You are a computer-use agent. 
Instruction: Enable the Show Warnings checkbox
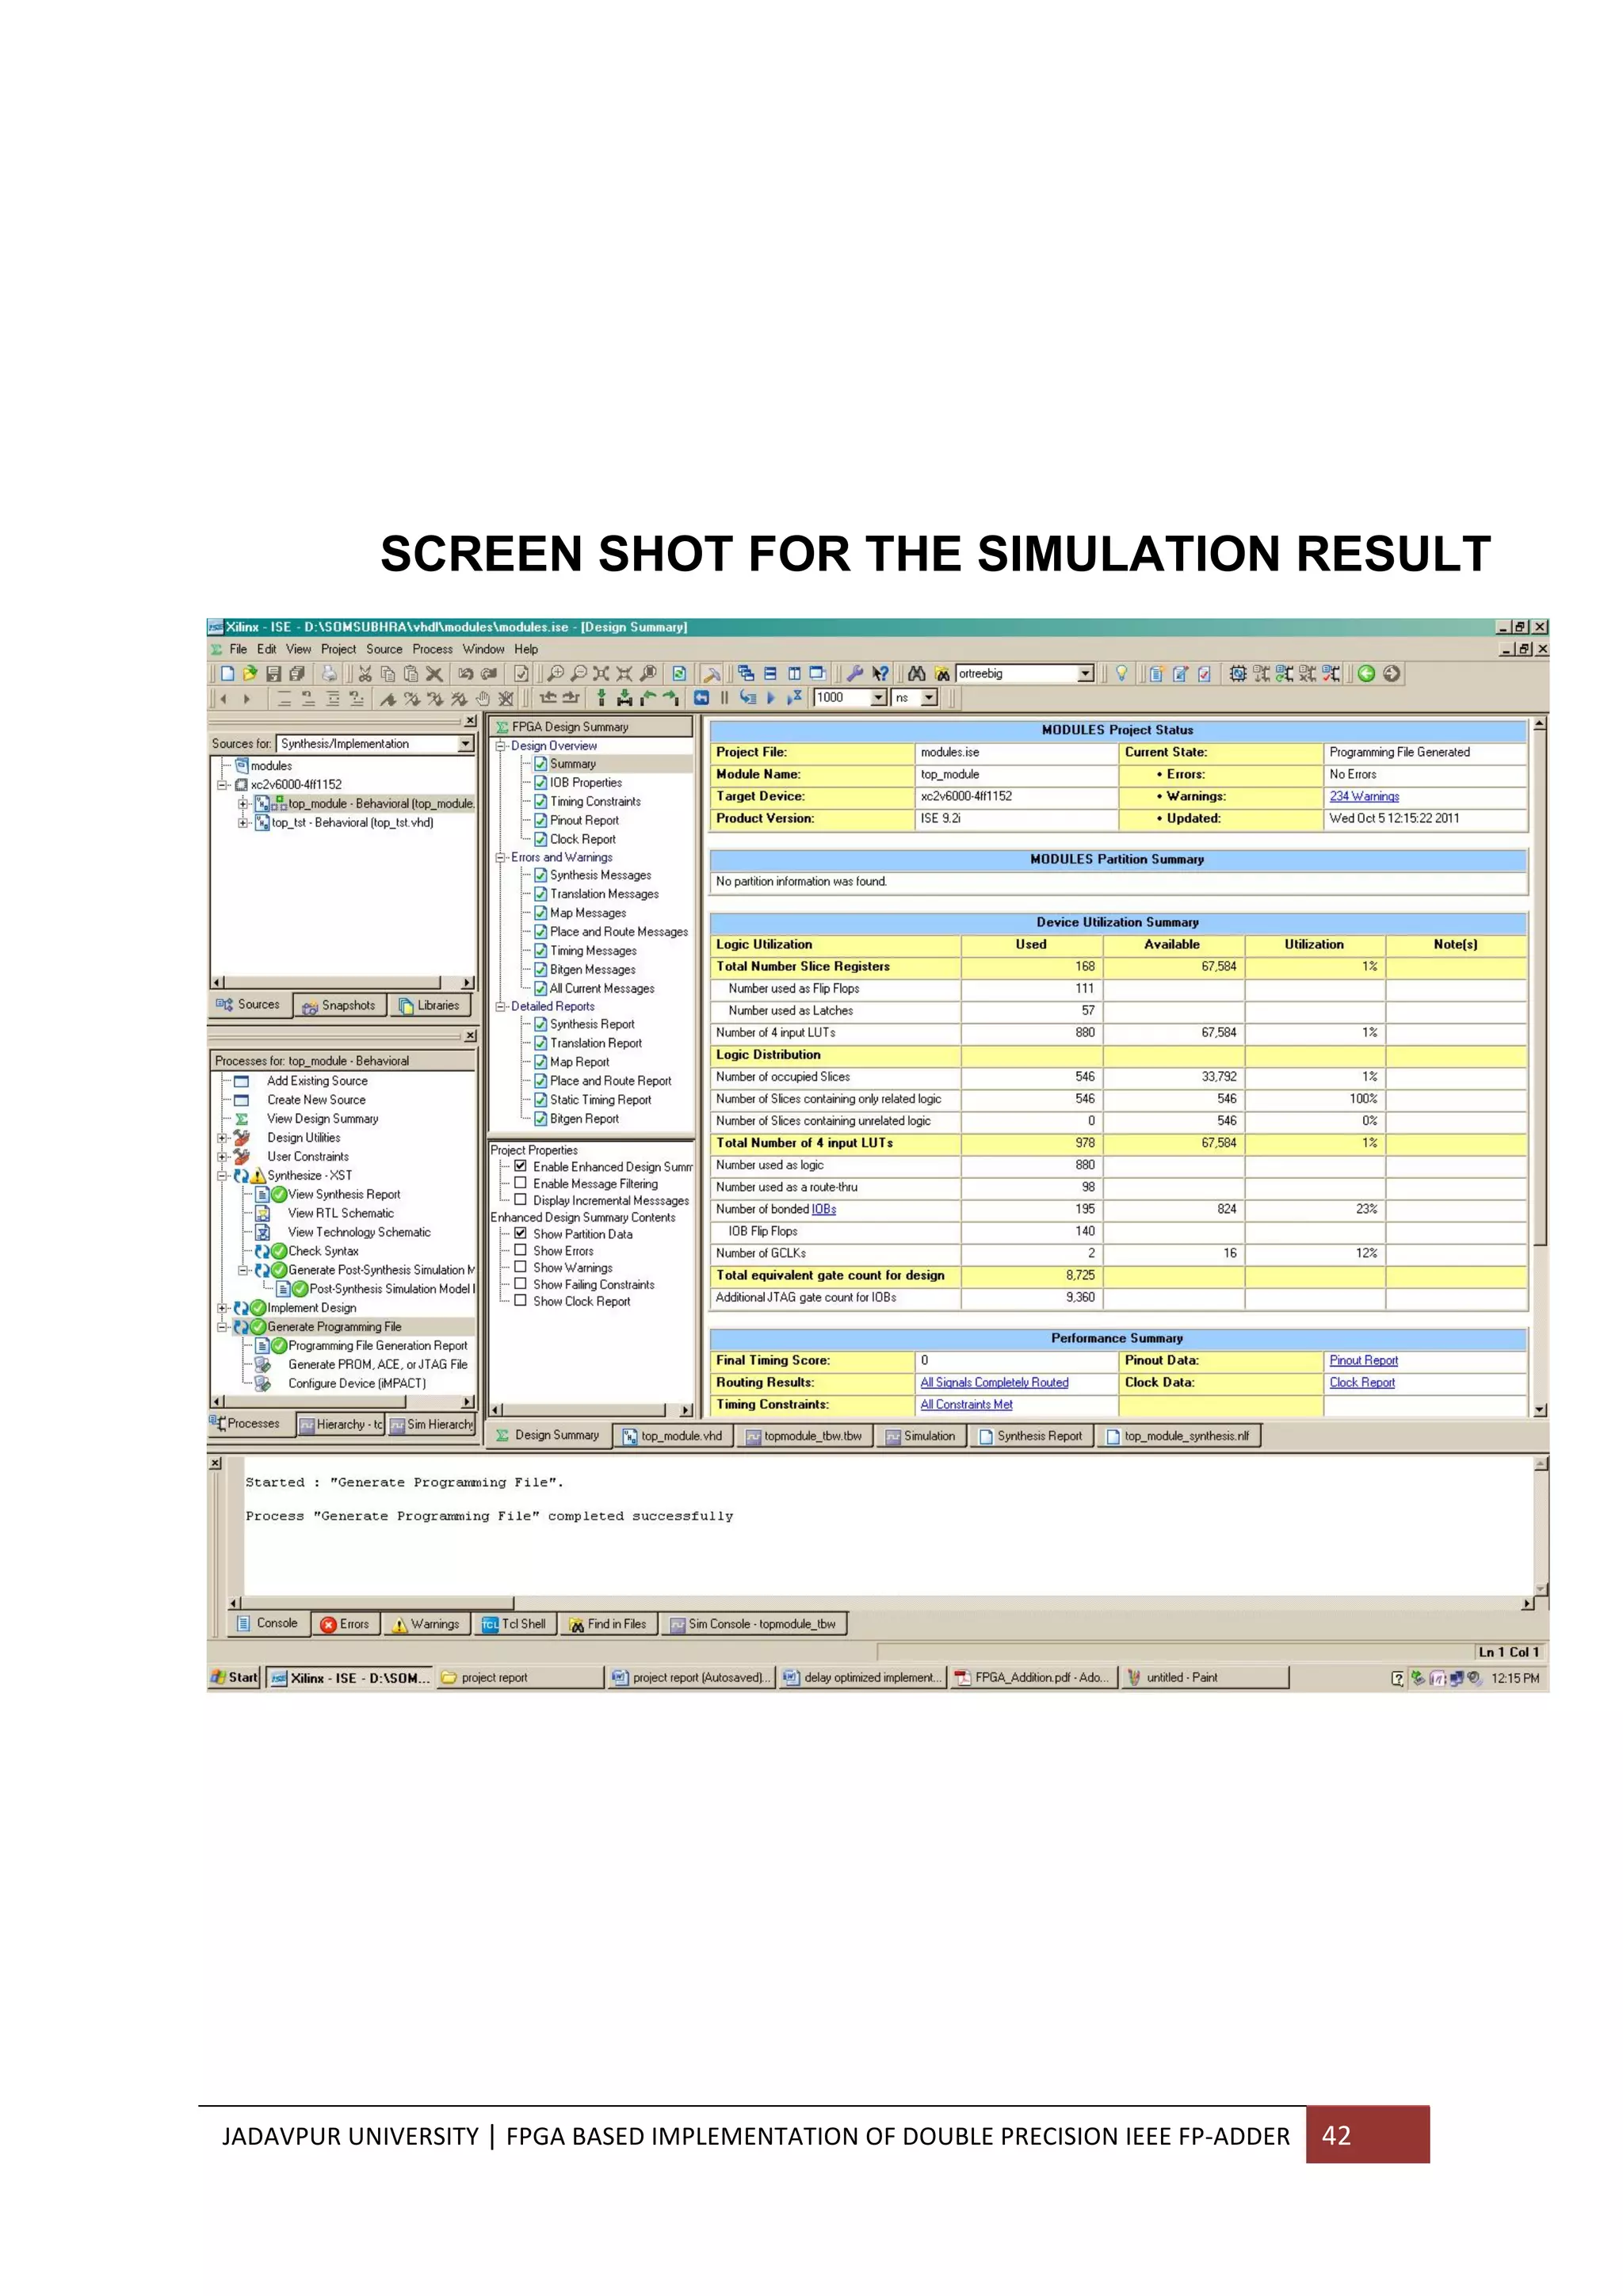520,1267
